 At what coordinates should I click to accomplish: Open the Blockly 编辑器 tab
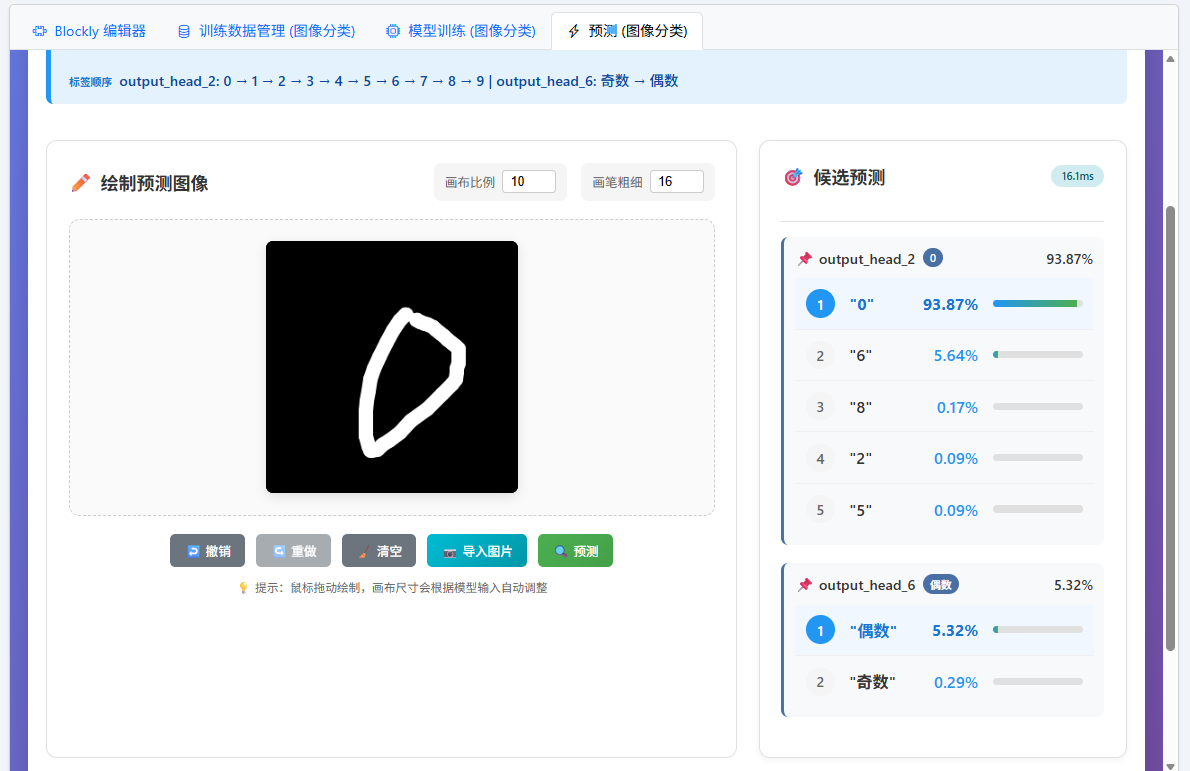click(89, 31)
